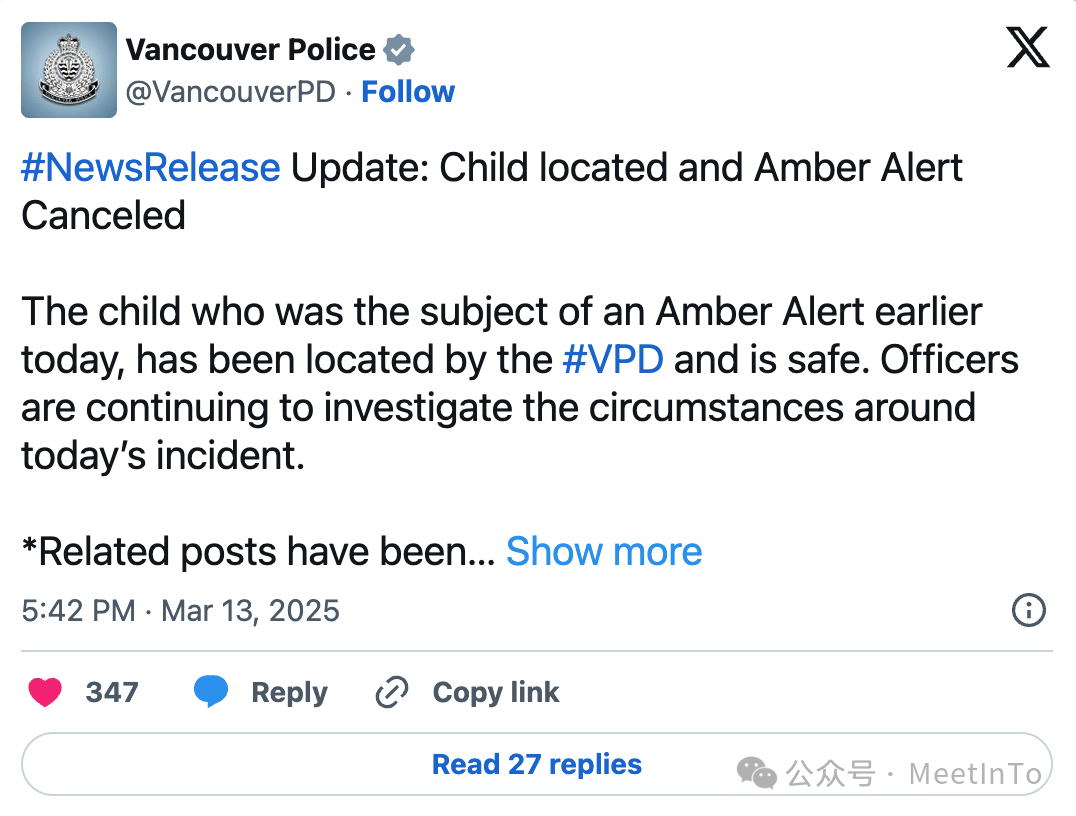Click the blue reply bubble icon
The height and width of the screenshot is (816, 1076).
click(x=211, y=691)
